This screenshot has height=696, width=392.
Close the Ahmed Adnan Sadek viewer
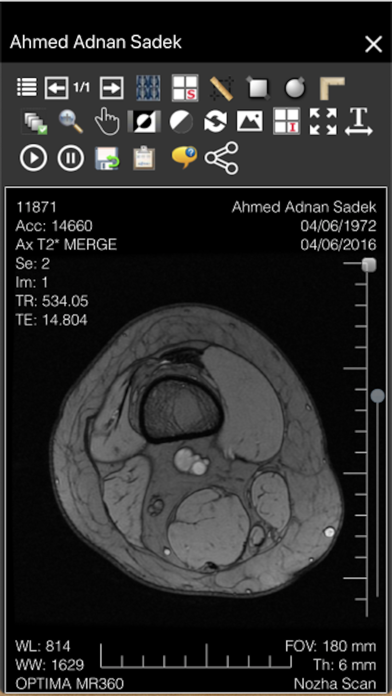click(x=373, y=44)
